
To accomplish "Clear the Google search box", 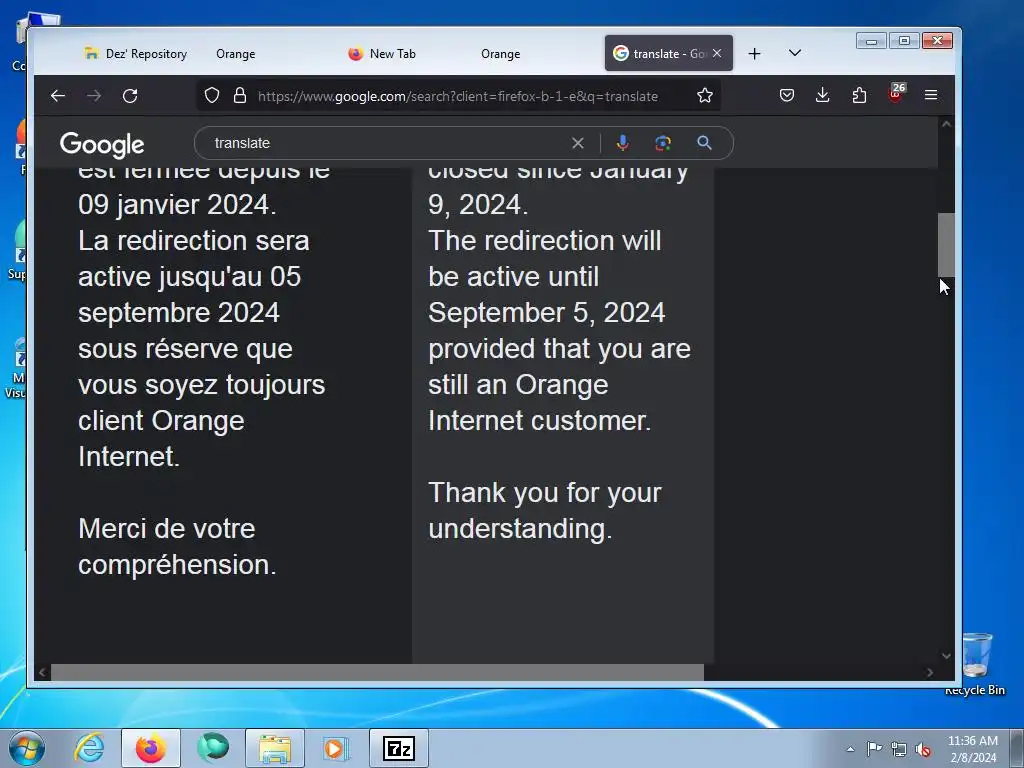I will click(577, 143).
